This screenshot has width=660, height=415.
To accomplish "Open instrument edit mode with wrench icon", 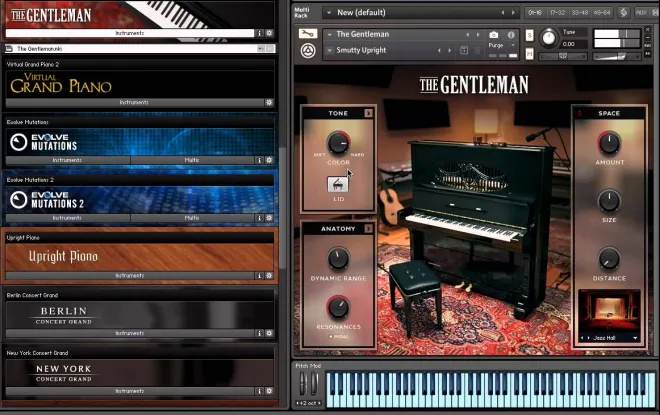I will click(308, 34).
